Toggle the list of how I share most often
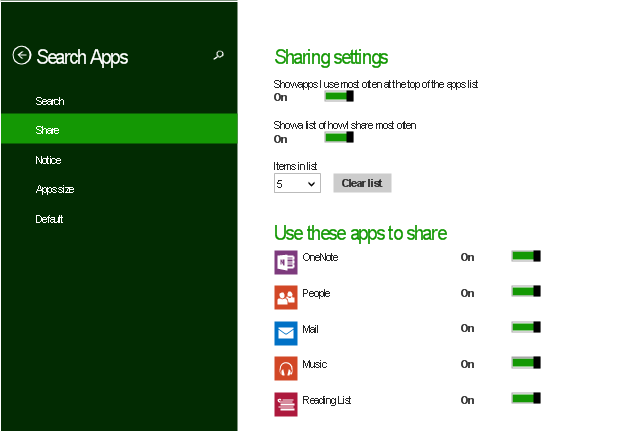 coord(339,138)
